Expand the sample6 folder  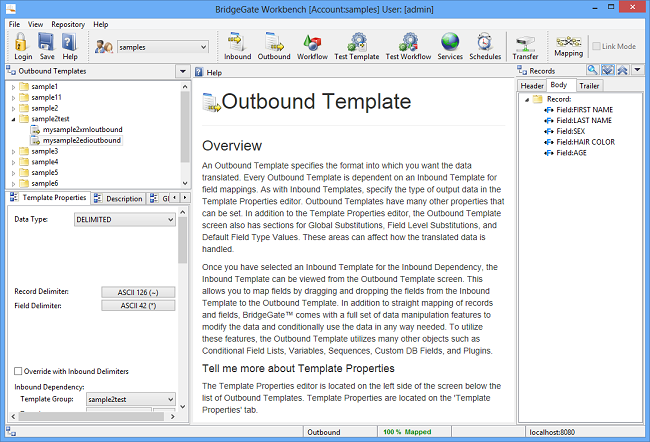13,184
